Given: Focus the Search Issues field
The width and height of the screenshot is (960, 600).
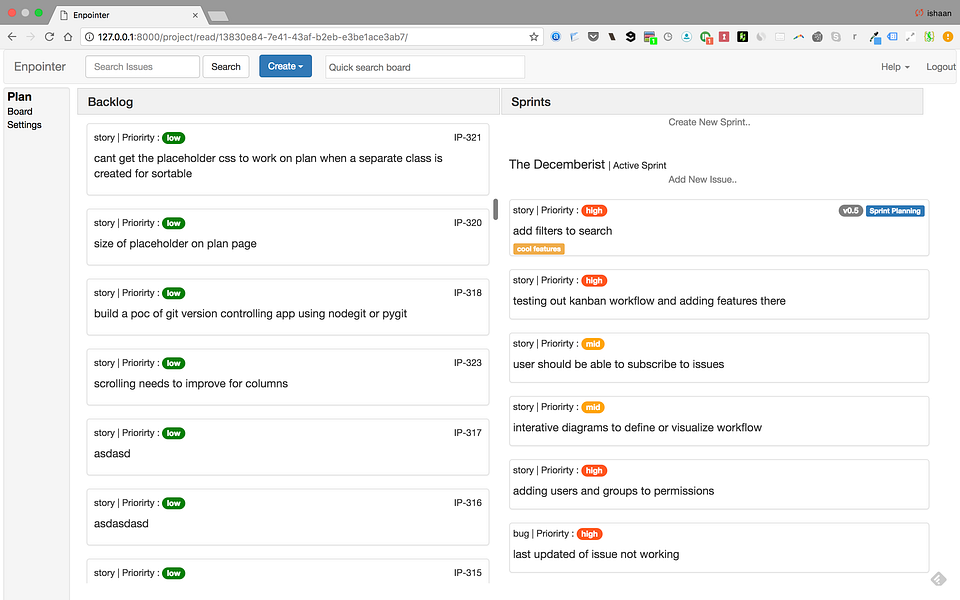Looking at the screenshot, I should (142, 67).
